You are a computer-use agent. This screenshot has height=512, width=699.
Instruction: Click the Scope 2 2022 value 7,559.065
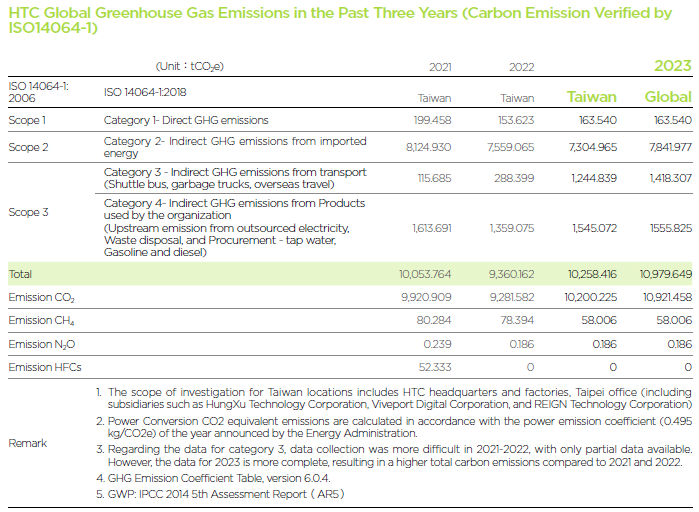(510, 147)
